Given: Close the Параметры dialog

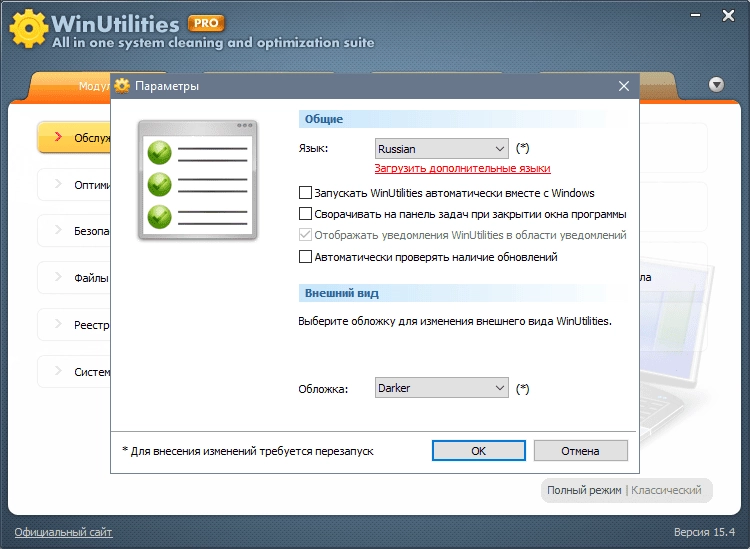Looking at the screenshot, I should (623, 86).
